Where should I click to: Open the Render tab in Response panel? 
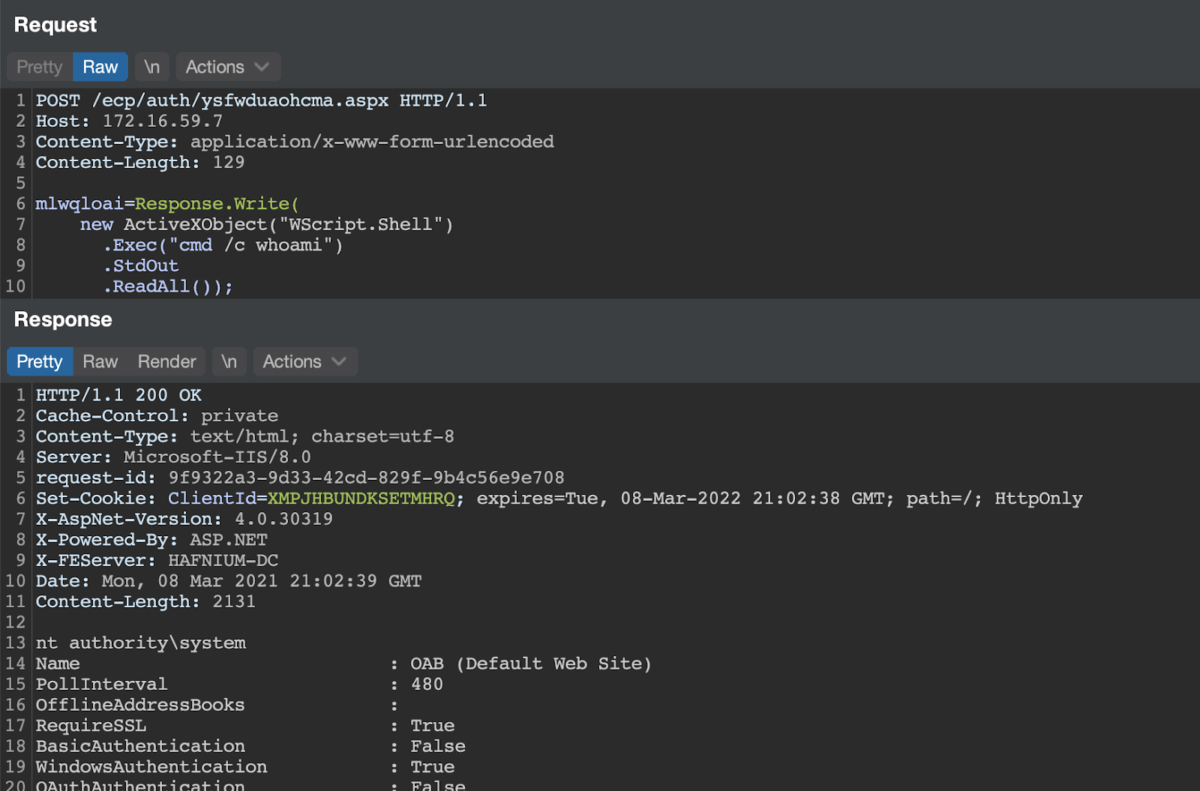167,362
